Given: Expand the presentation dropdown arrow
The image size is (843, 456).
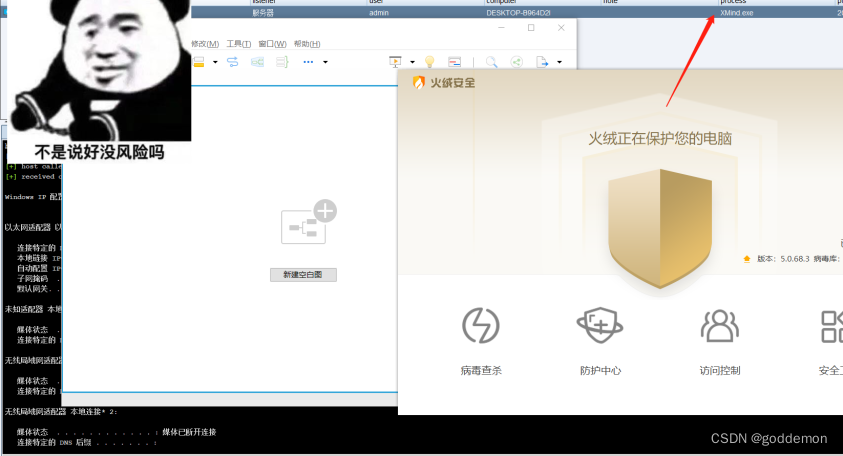Looking at the screenshot, I should 412,62.
